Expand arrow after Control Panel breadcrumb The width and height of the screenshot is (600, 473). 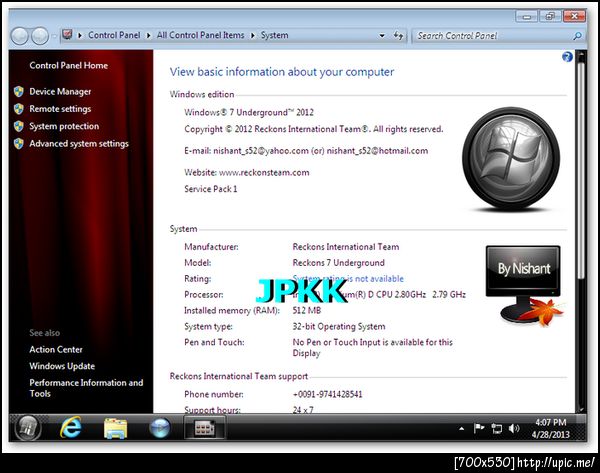pyautogui.click(x=148, y=36)
